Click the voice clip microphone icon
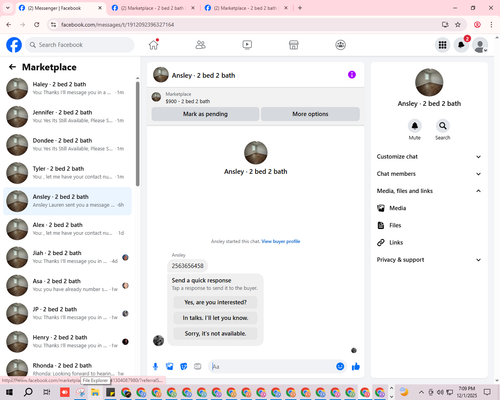 155,367
